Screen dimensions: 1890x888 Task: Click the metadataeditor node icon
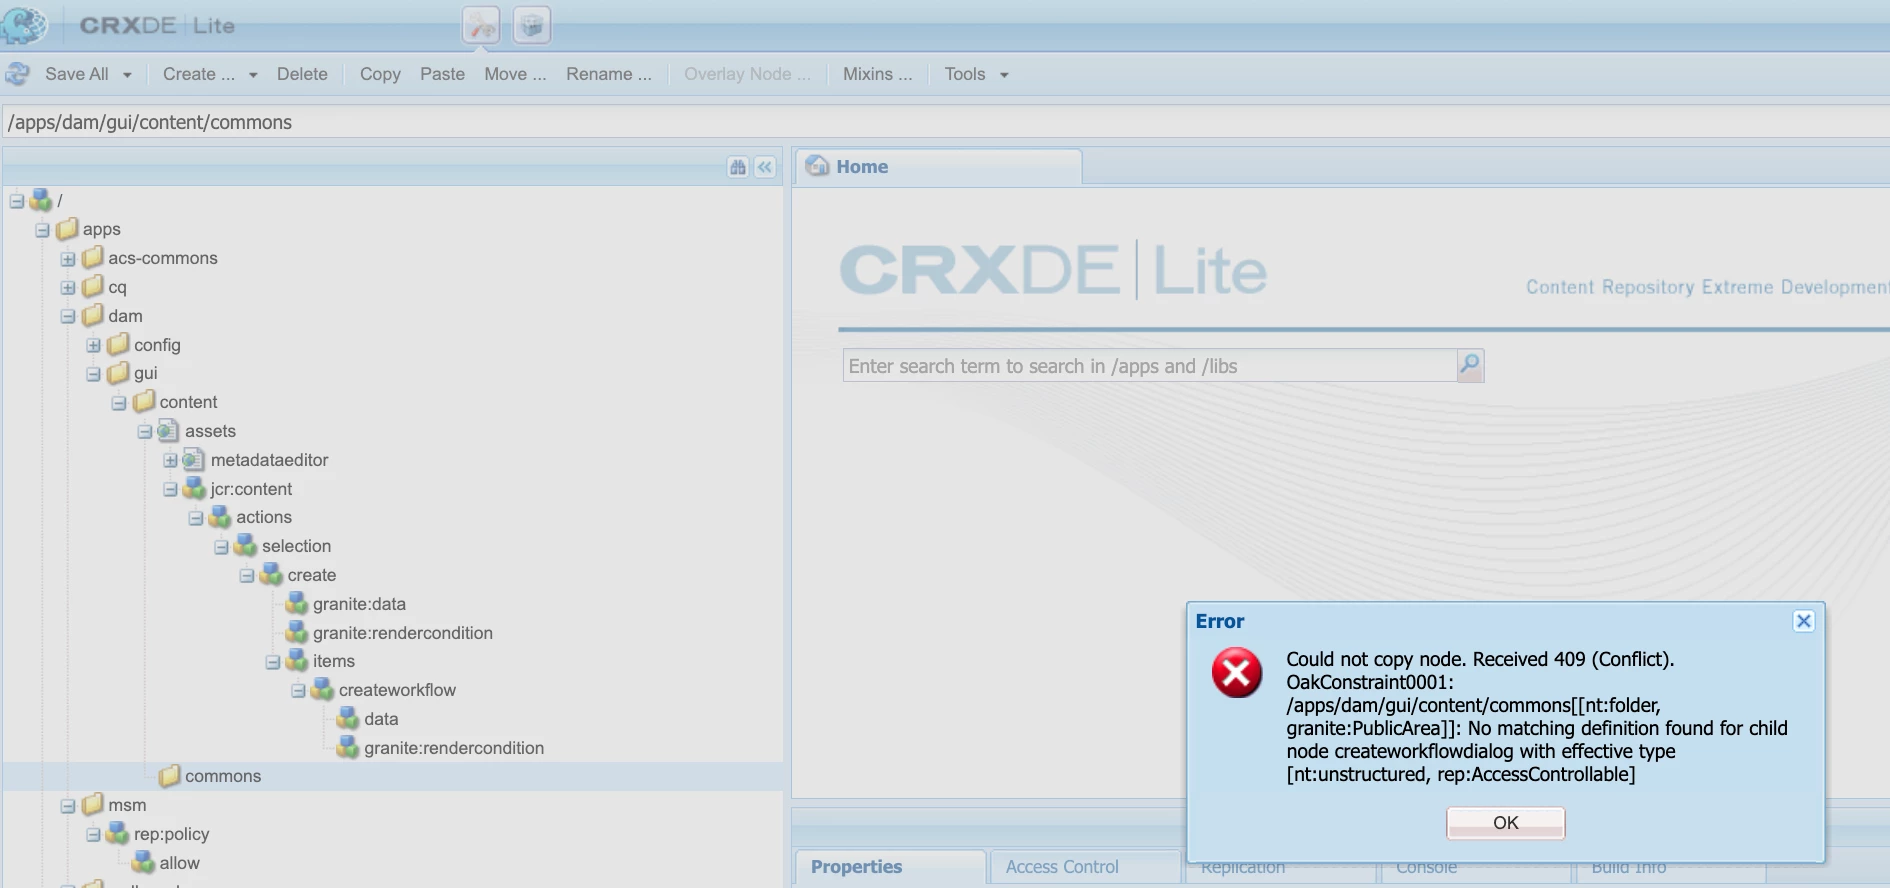[x=194, y=460]
